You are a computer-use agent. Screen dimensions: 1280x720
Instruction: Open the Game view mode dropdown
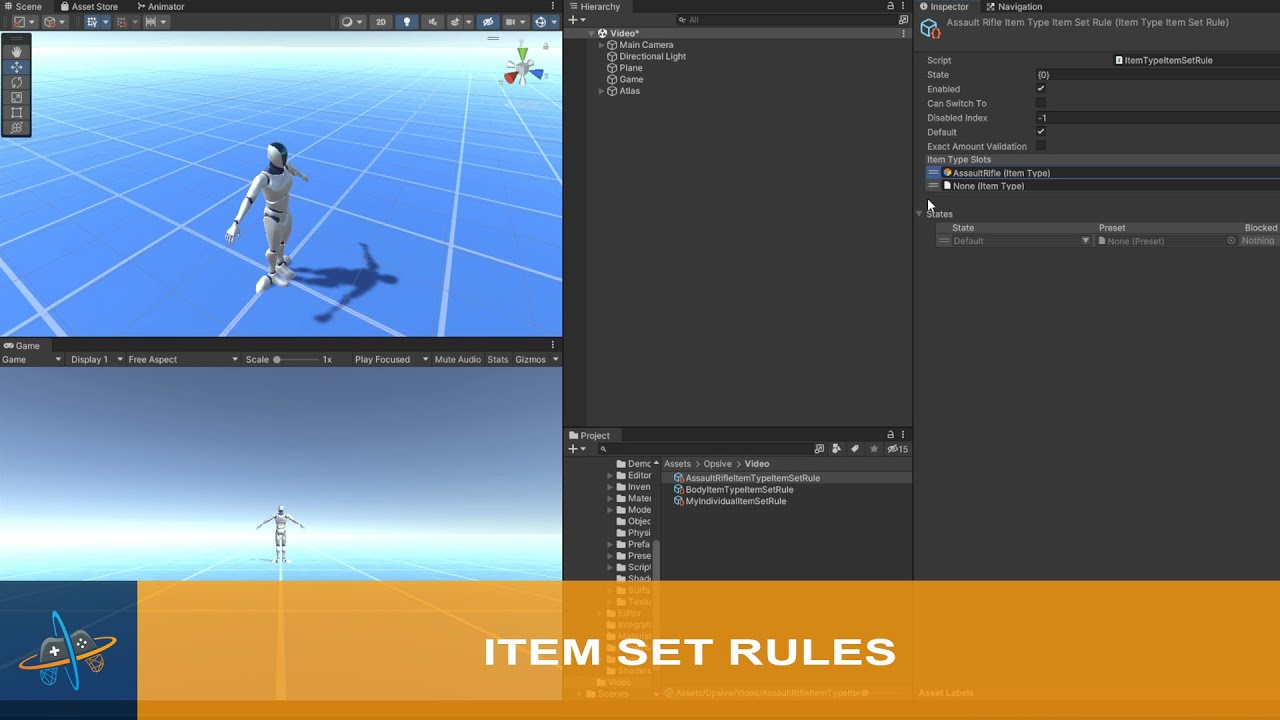[32, 359]
